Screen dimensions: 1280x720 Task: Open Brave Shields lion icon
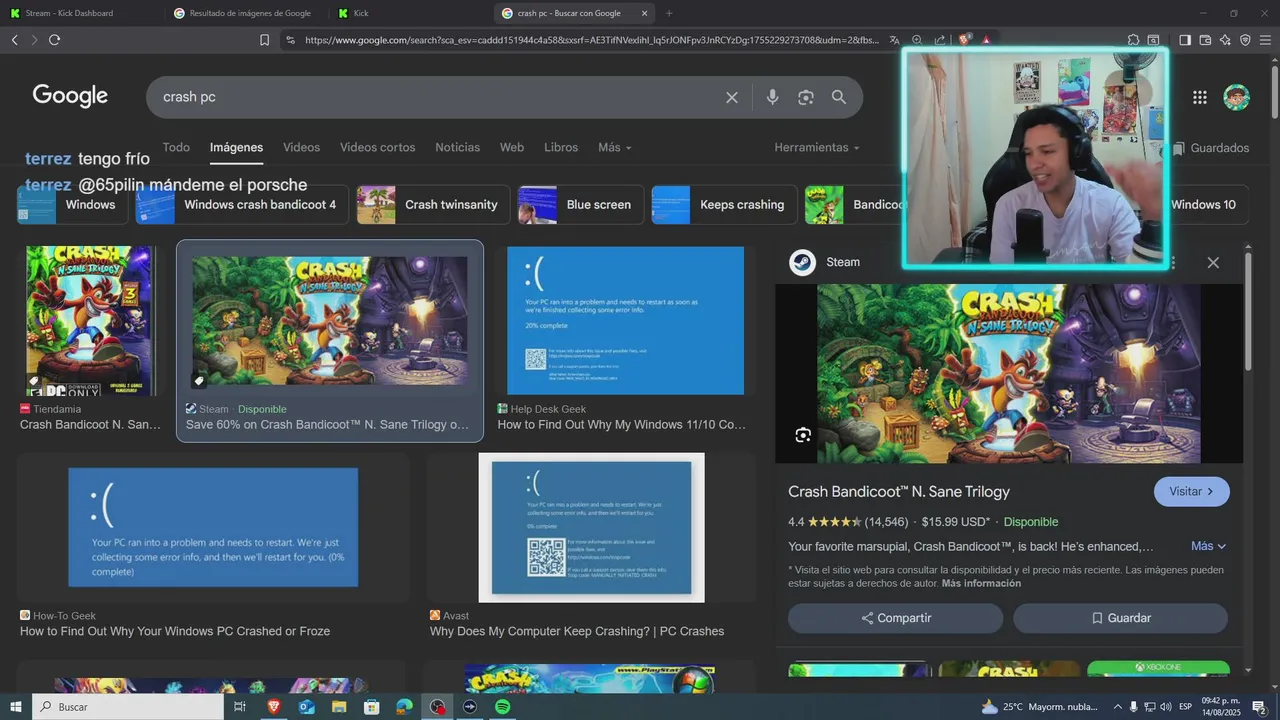pos(964,40)
